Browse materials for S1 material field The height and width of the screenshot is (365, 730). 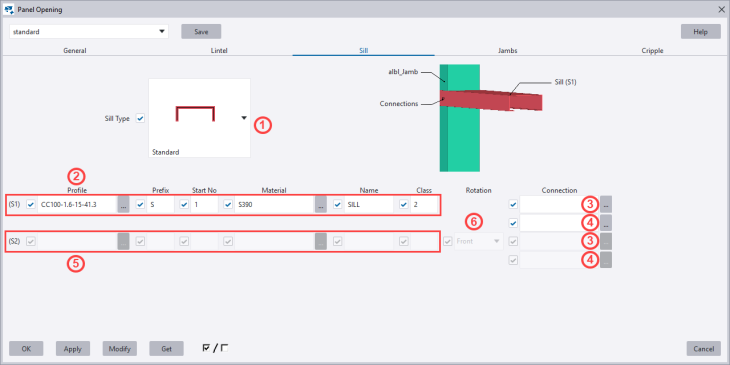(x=321, y=204)
